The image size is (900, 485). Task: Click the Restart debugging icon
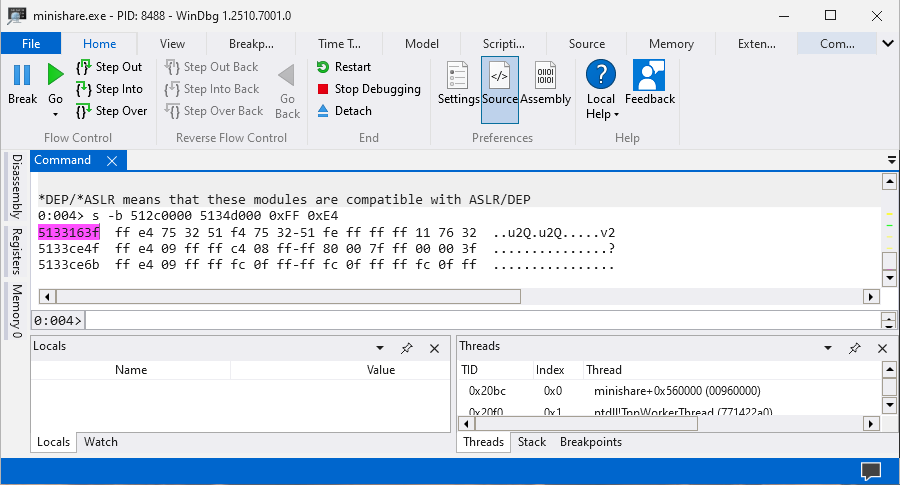[323, 67]
